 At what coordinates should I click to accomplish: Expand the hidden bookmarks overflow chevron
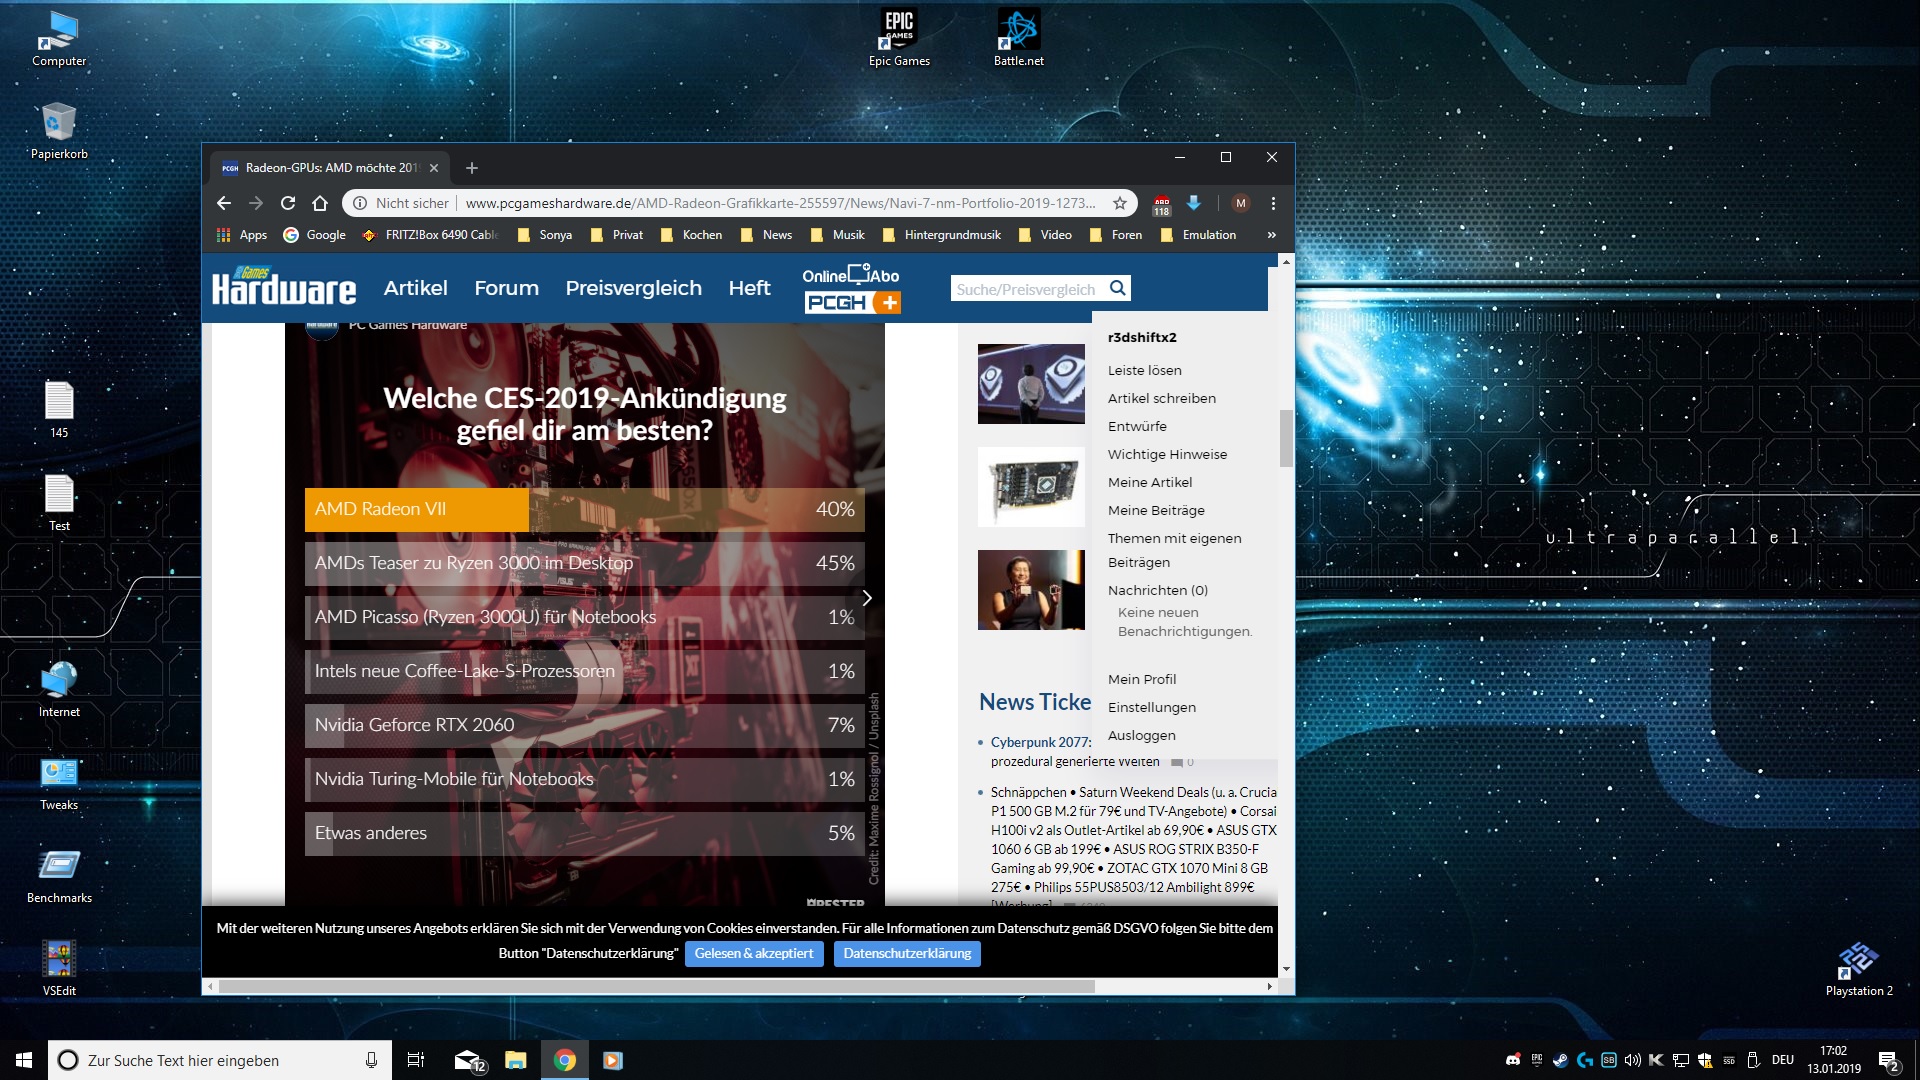pos(1271,235)
